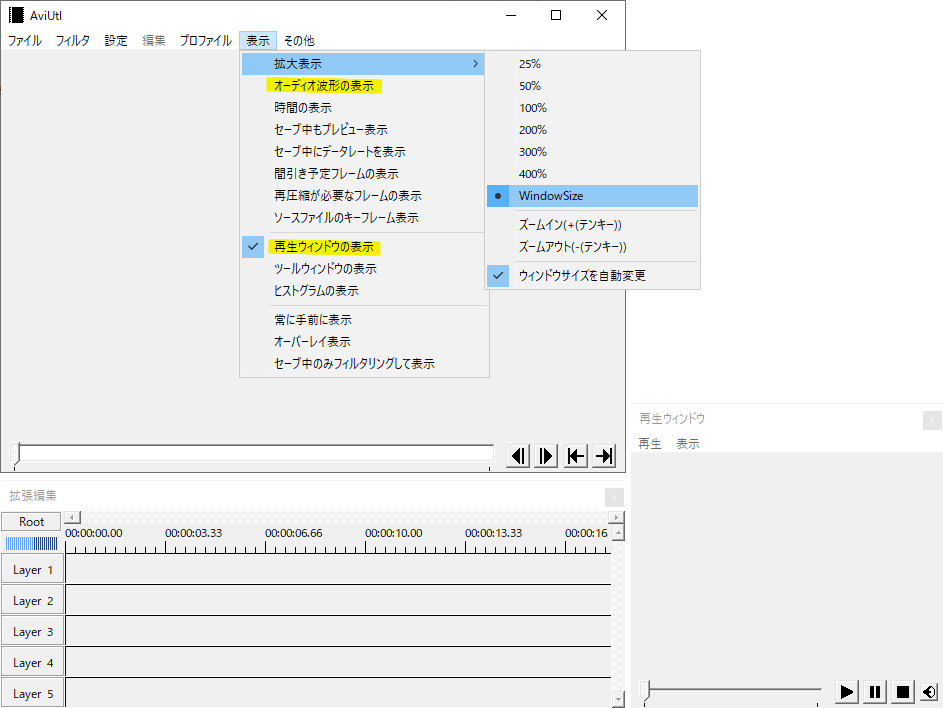Choose ズームアウト(-(テンキー))
943x708 pixels.
[x=592, y=247]
